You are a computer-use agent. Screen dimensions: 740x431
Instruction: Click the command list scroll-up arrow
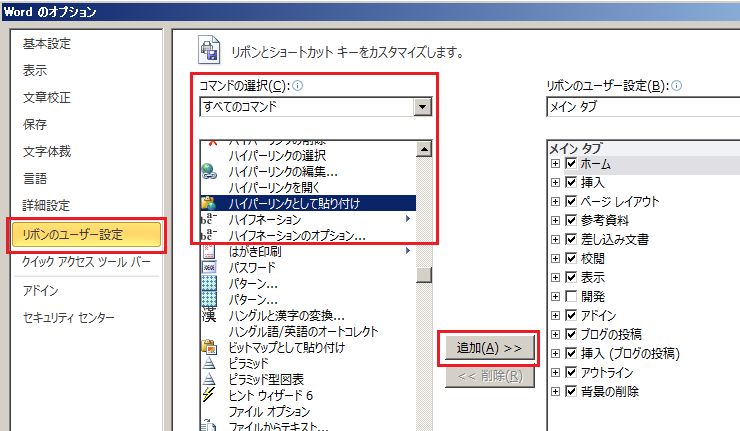coord(424,149)
